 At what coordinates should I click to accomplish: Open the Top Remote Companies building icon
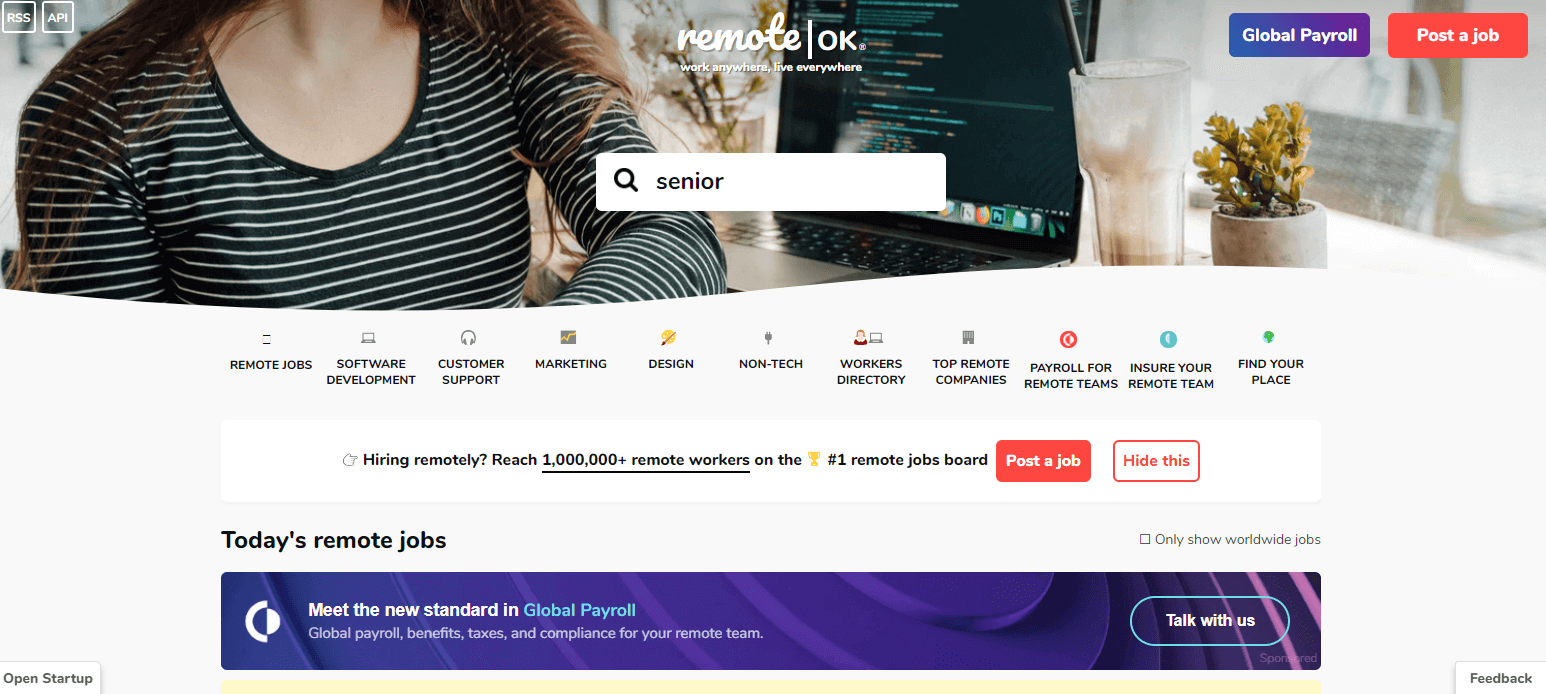click(968, 337)
